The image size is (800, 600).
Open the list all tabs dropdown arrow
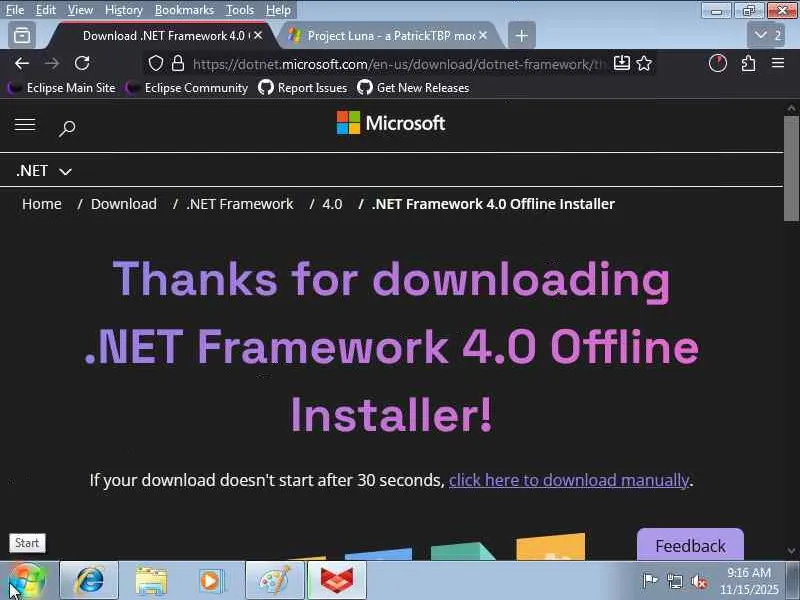tap(766, 35)
